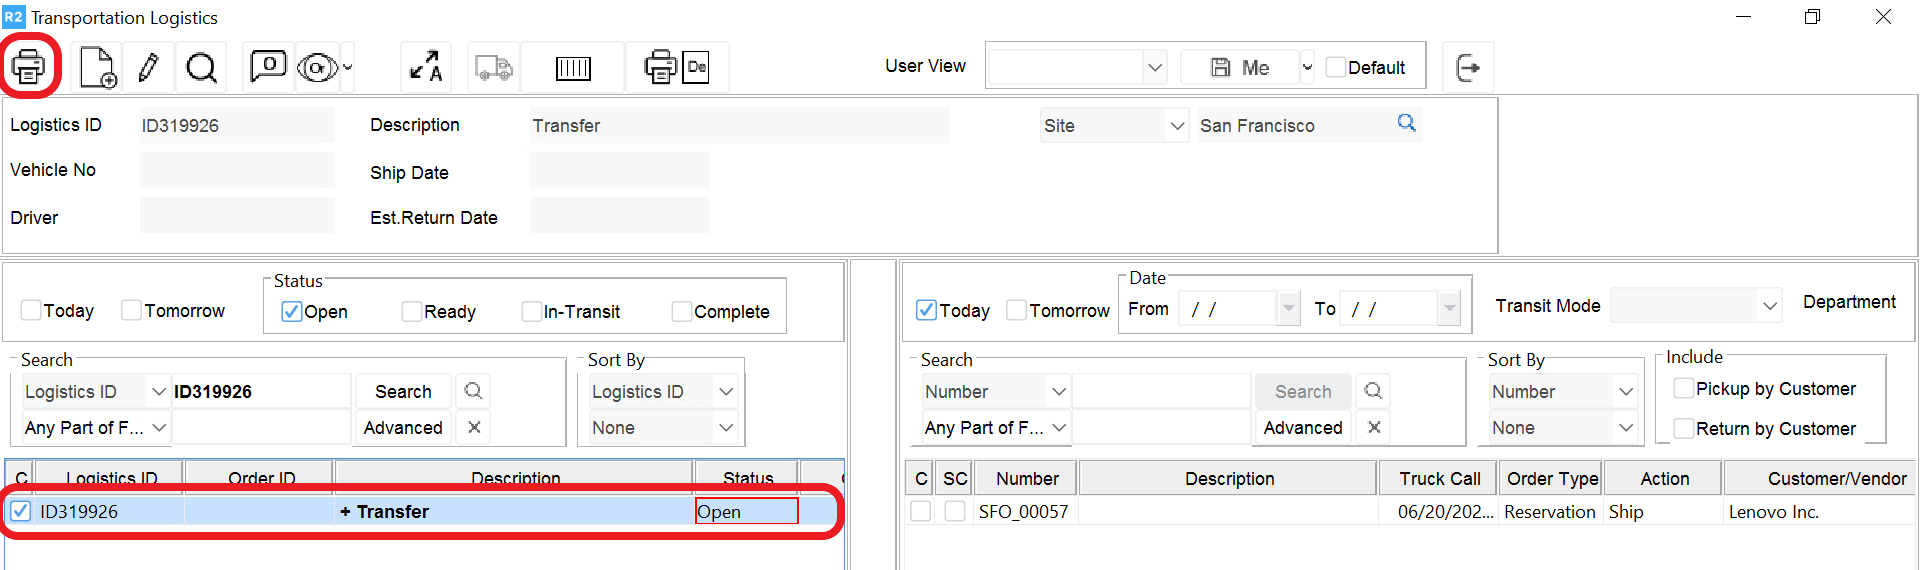Enable the In-Transit status checkbox
The width and height of the screenshot is (1920, 570).
[531, 312]
